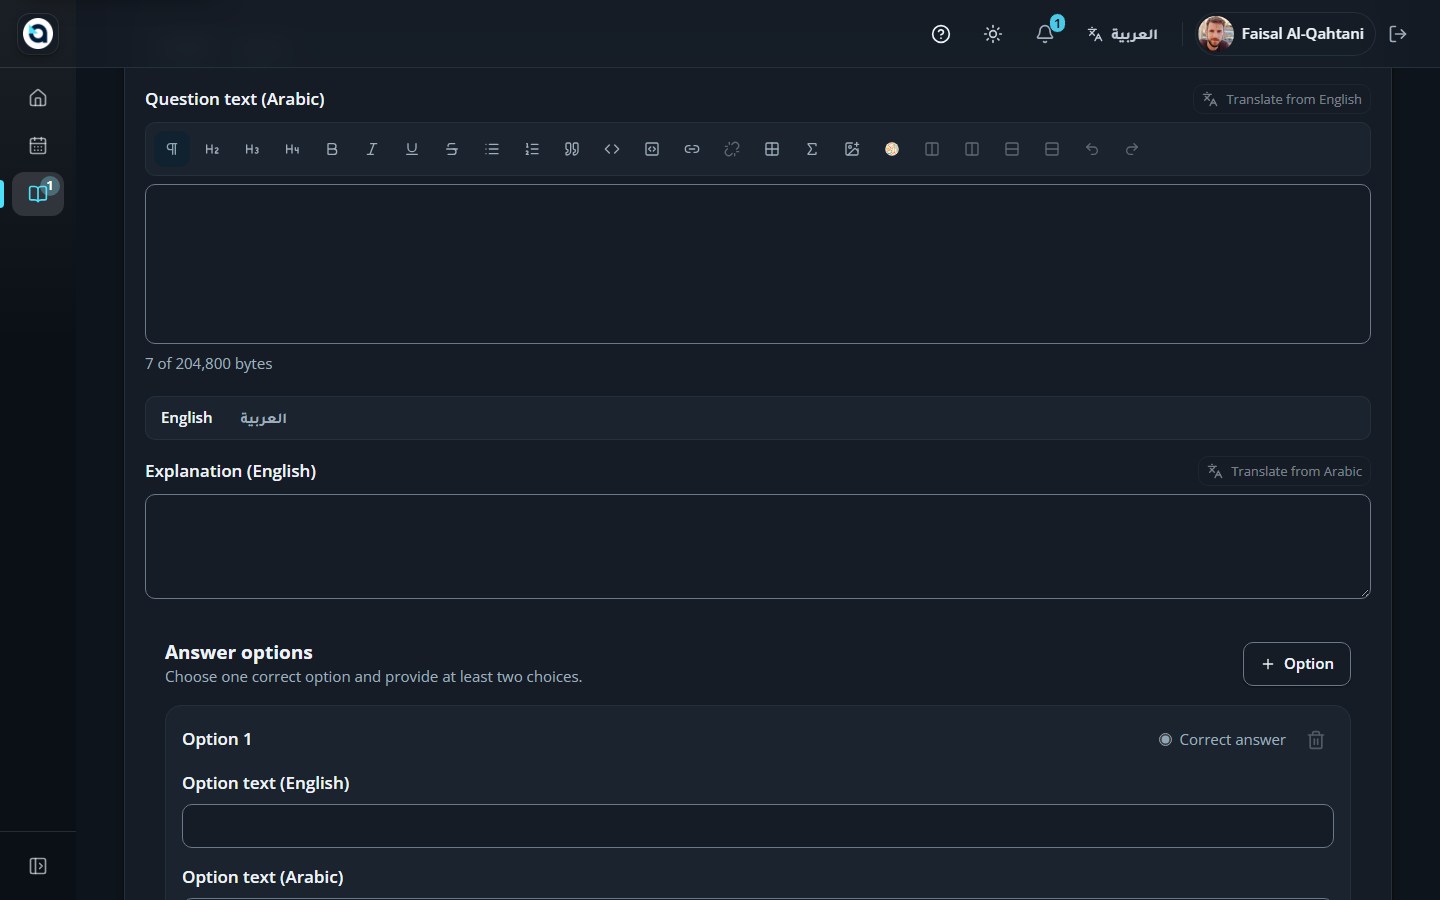Viewport: 1440px width, 900px height.
Task: Insert a numbered list
Action: tap(532, 149)
